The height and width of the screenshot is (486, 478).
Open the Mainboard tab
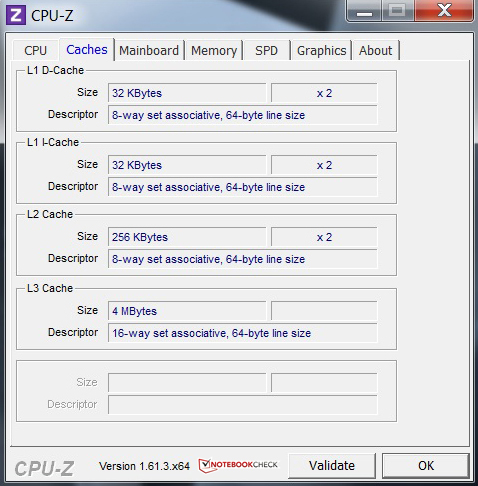tap(149, 51)
